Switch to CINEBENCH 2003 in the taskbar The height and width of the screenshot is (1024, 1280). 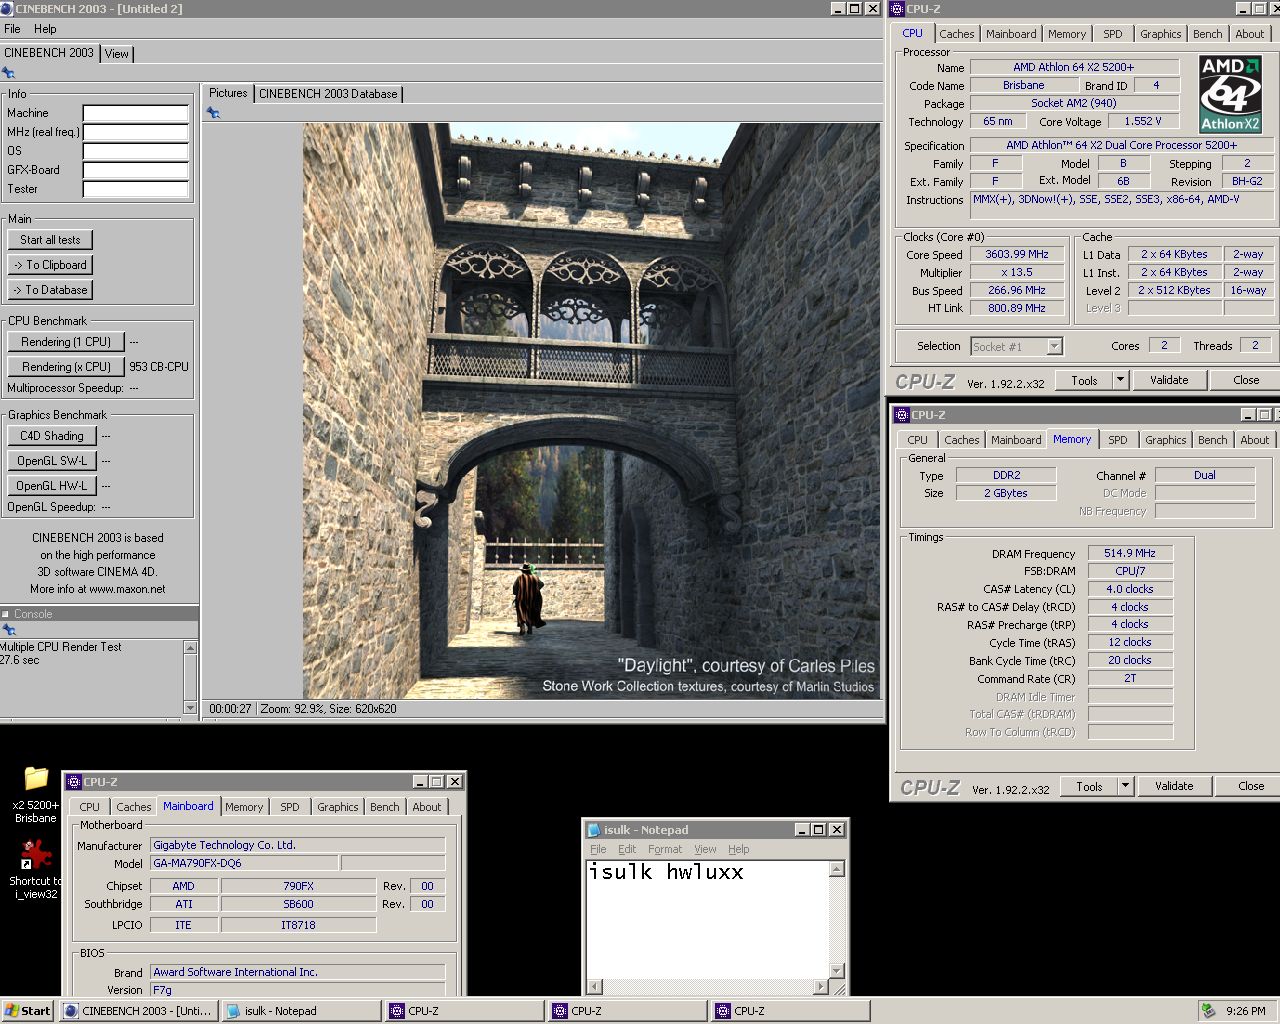click(138, 1011)
